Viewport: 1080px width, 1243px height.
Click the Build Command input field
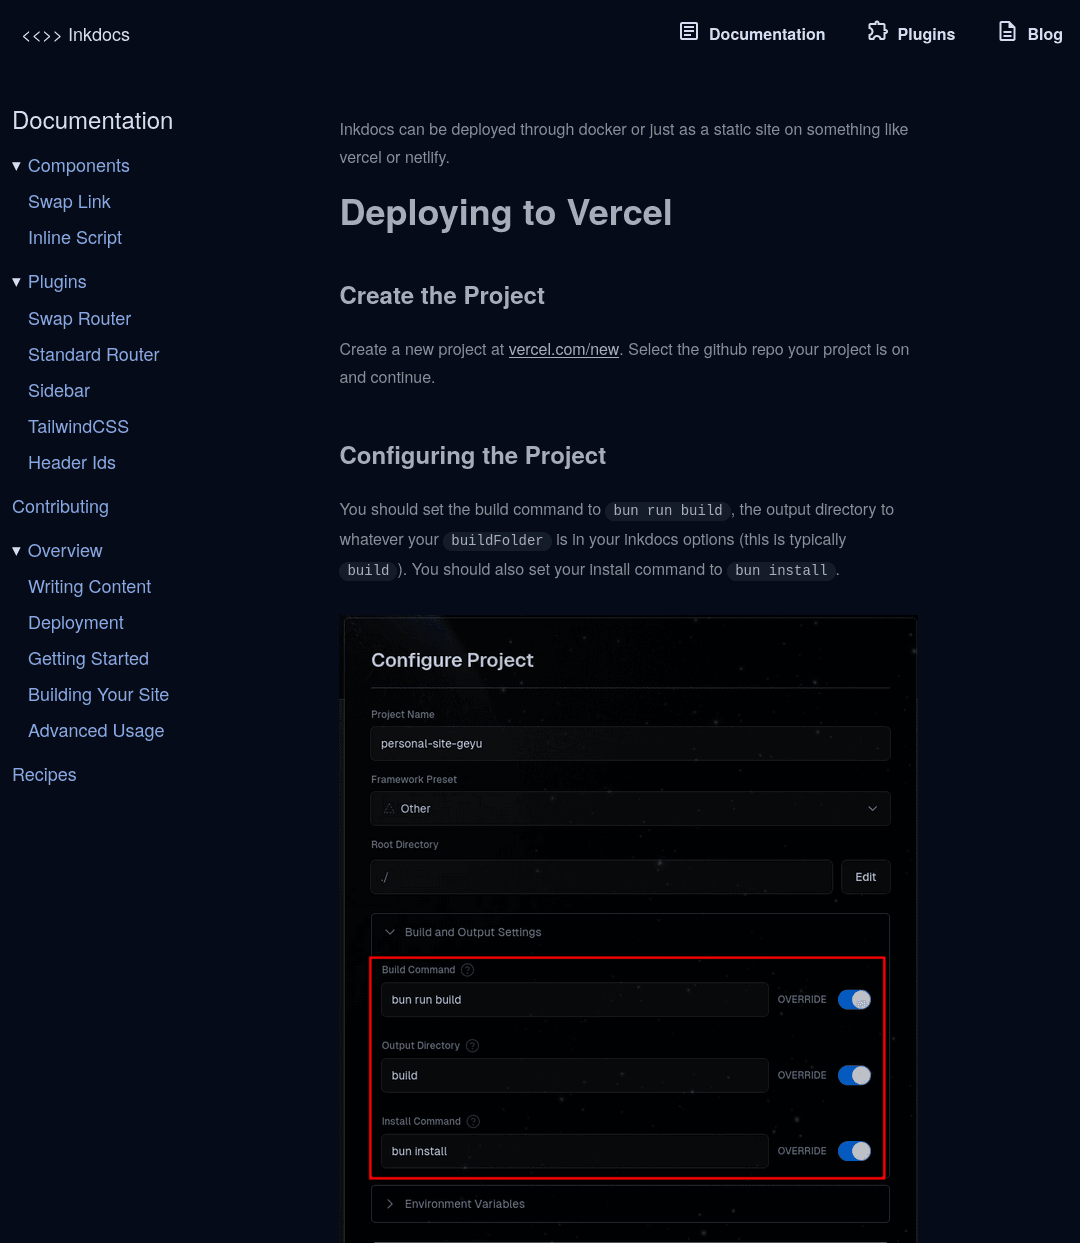[574, 1000]
